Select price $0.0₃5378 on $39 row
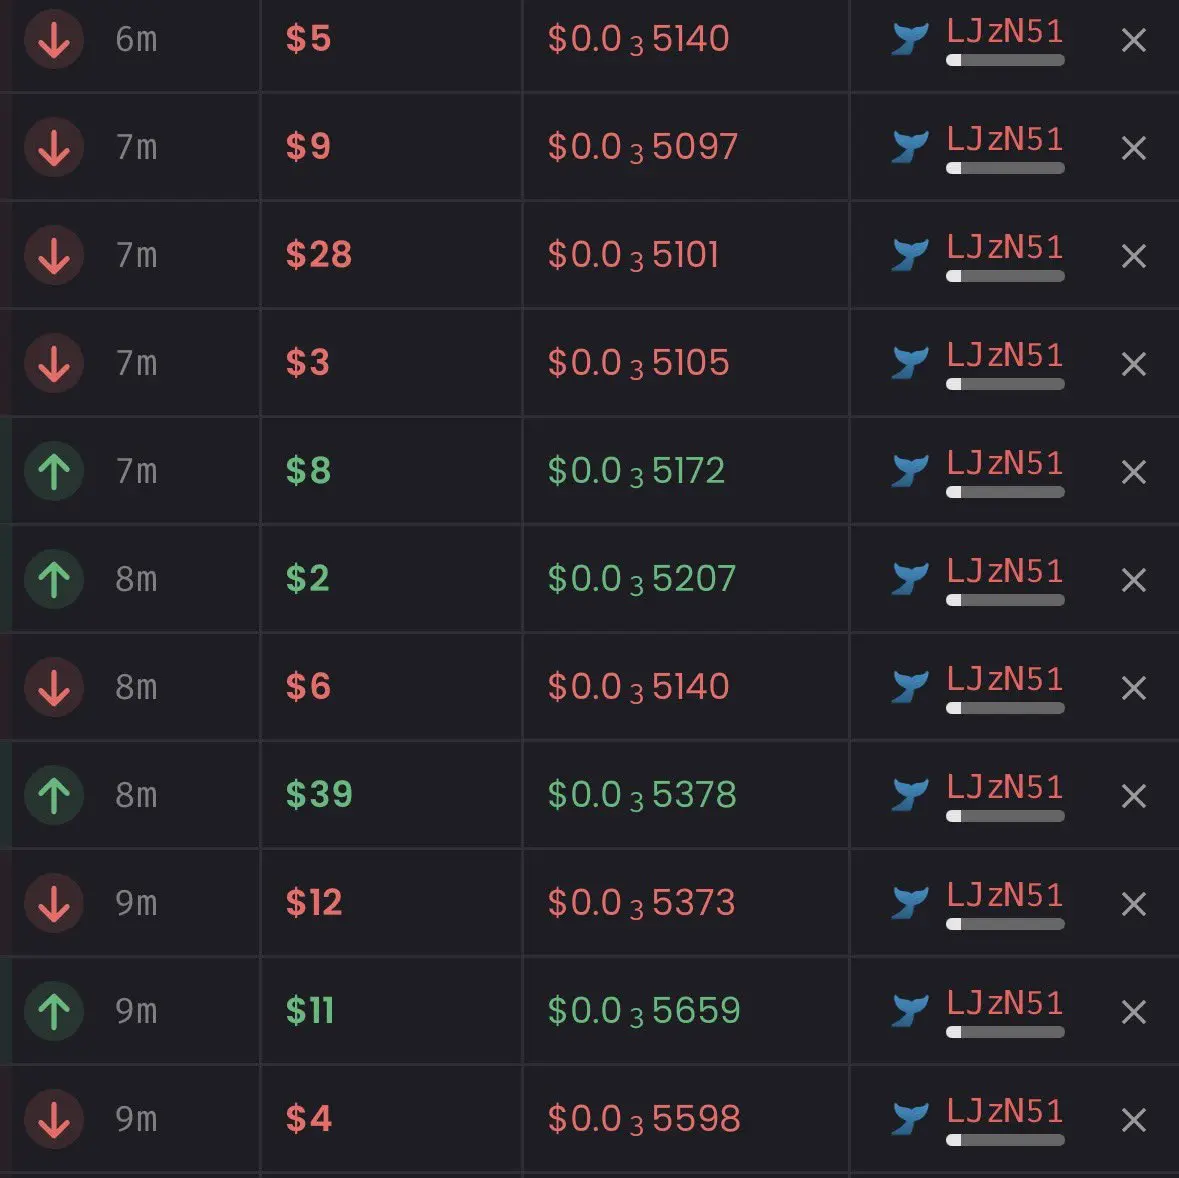The image size is (1179, 1178). click(642, 795)
